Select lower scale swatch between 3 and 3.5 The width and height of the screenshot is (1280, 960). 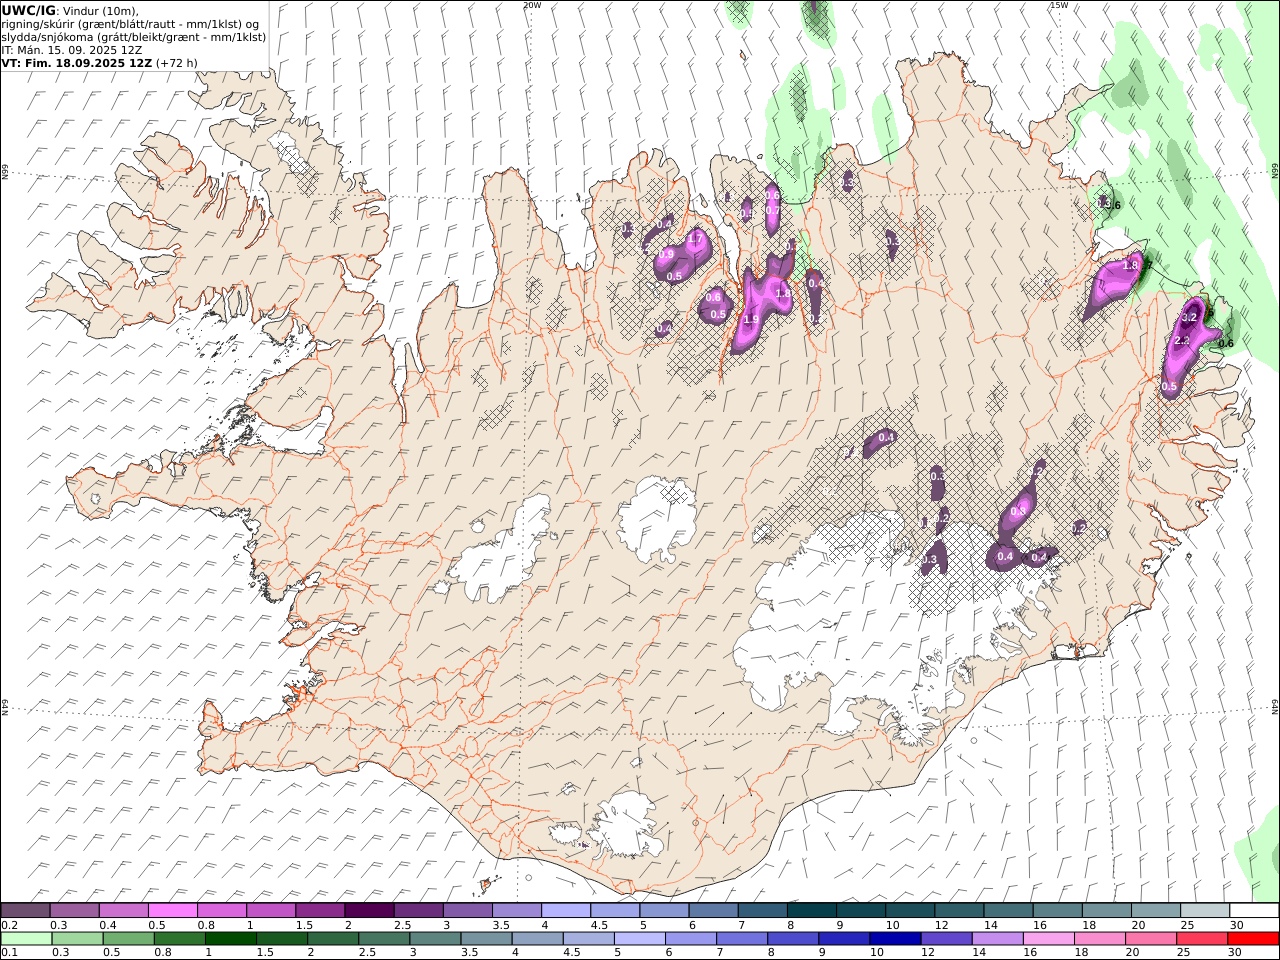pos(436,939)
